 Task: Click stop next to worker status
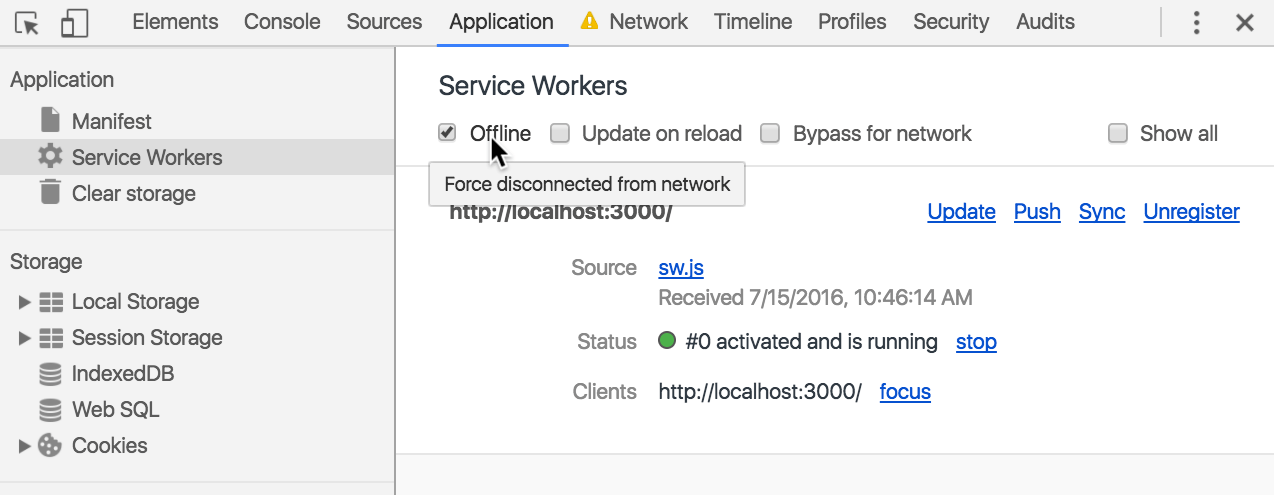point(976,342)
